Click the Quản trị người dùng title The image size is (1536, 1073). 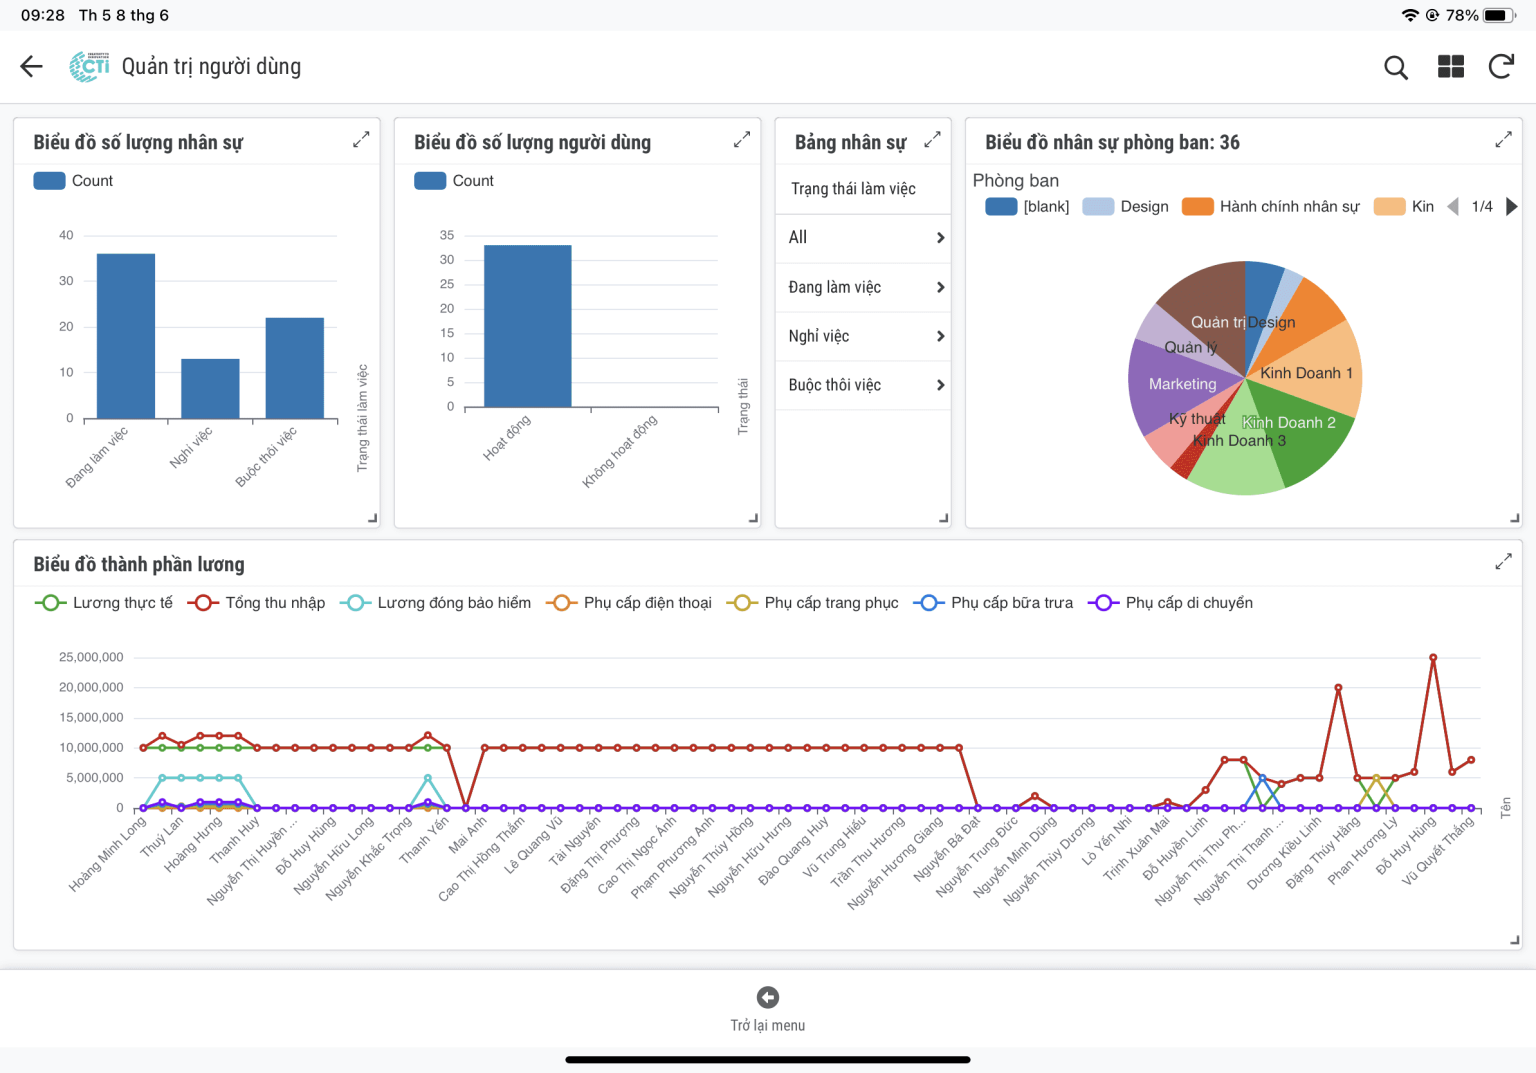coord(211,67)
